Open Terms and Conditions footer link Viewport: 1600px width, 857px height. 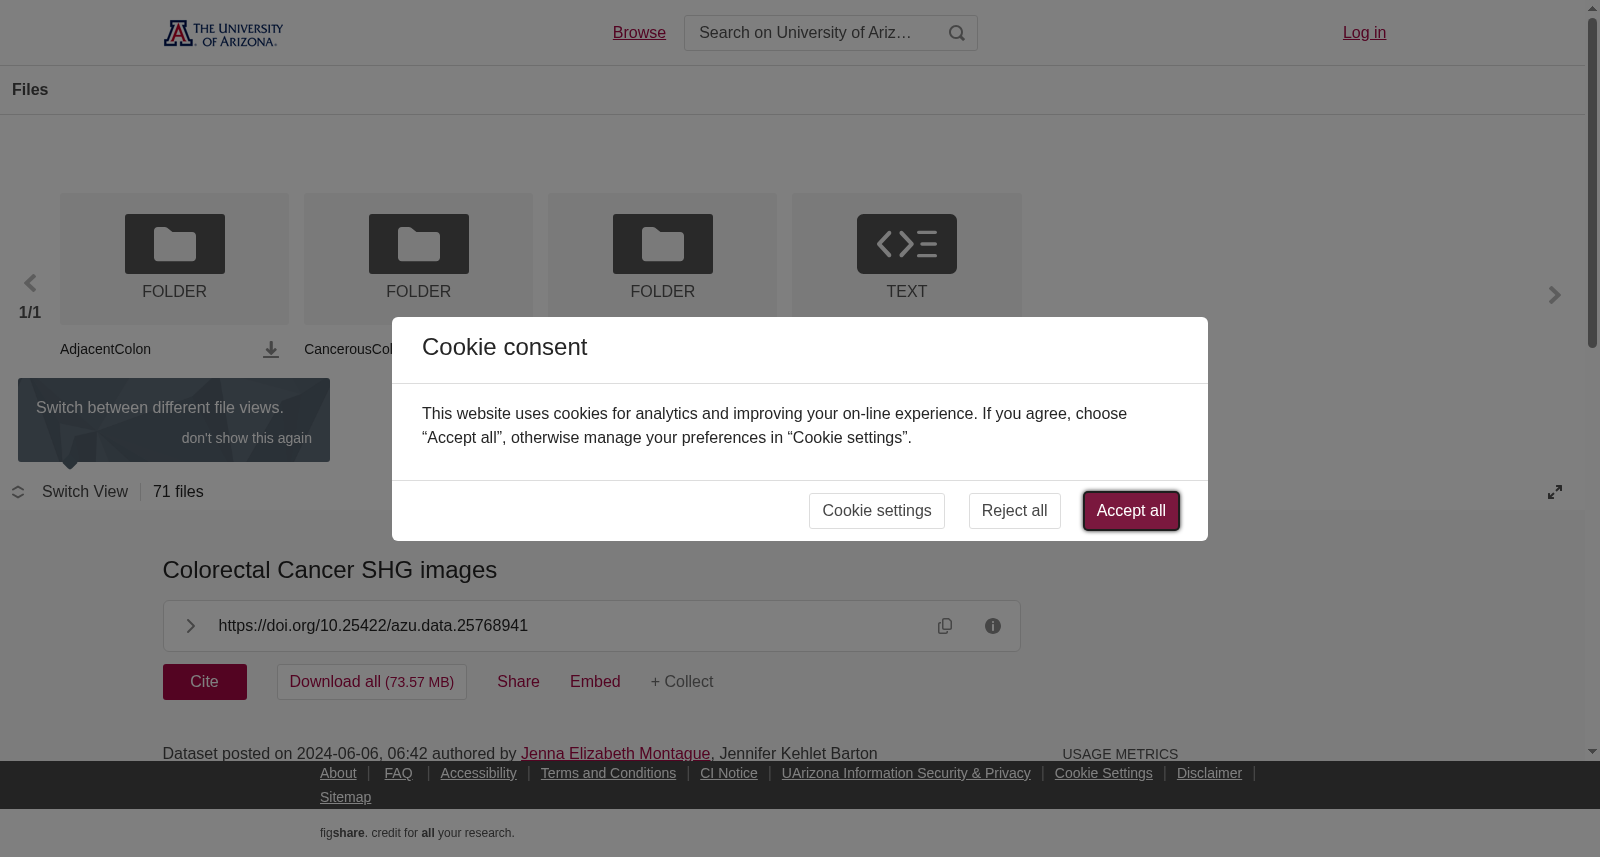pyautogui.click(x=608, y=773)
